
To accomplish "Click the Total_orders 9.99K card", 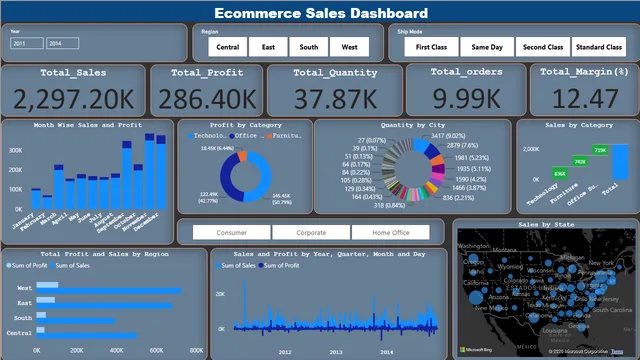I will (x=466, y=90).
